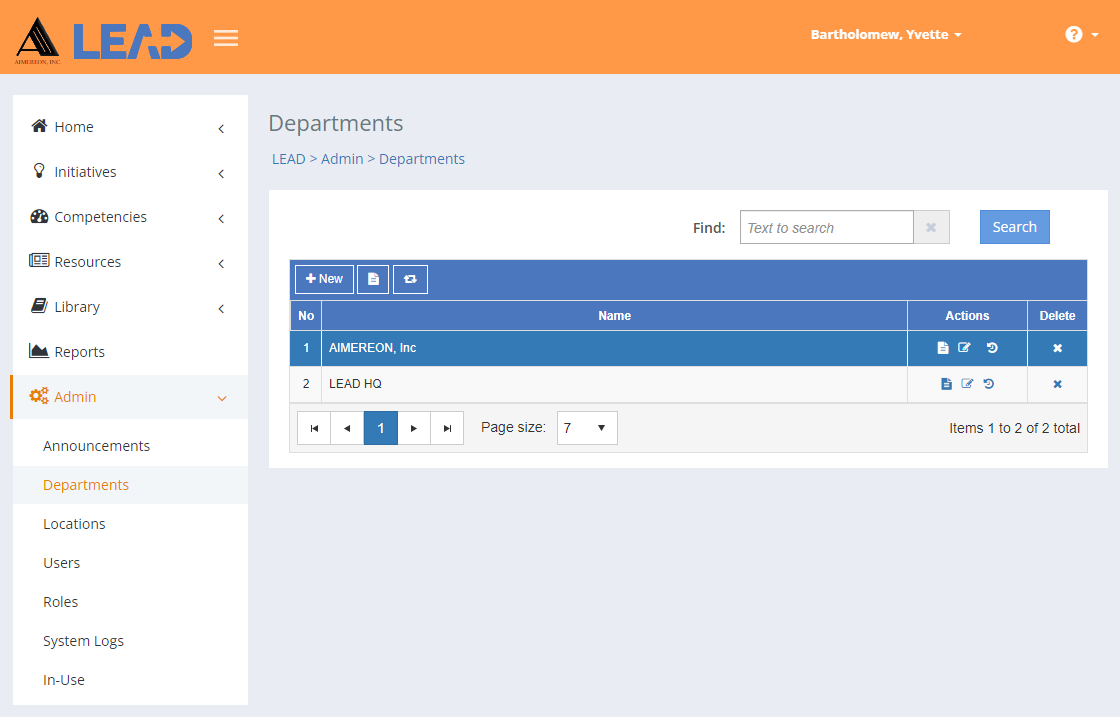Open the Bartholomew, Yvette user dropdown
The image size is (1120, 717).
pos(886,34)
